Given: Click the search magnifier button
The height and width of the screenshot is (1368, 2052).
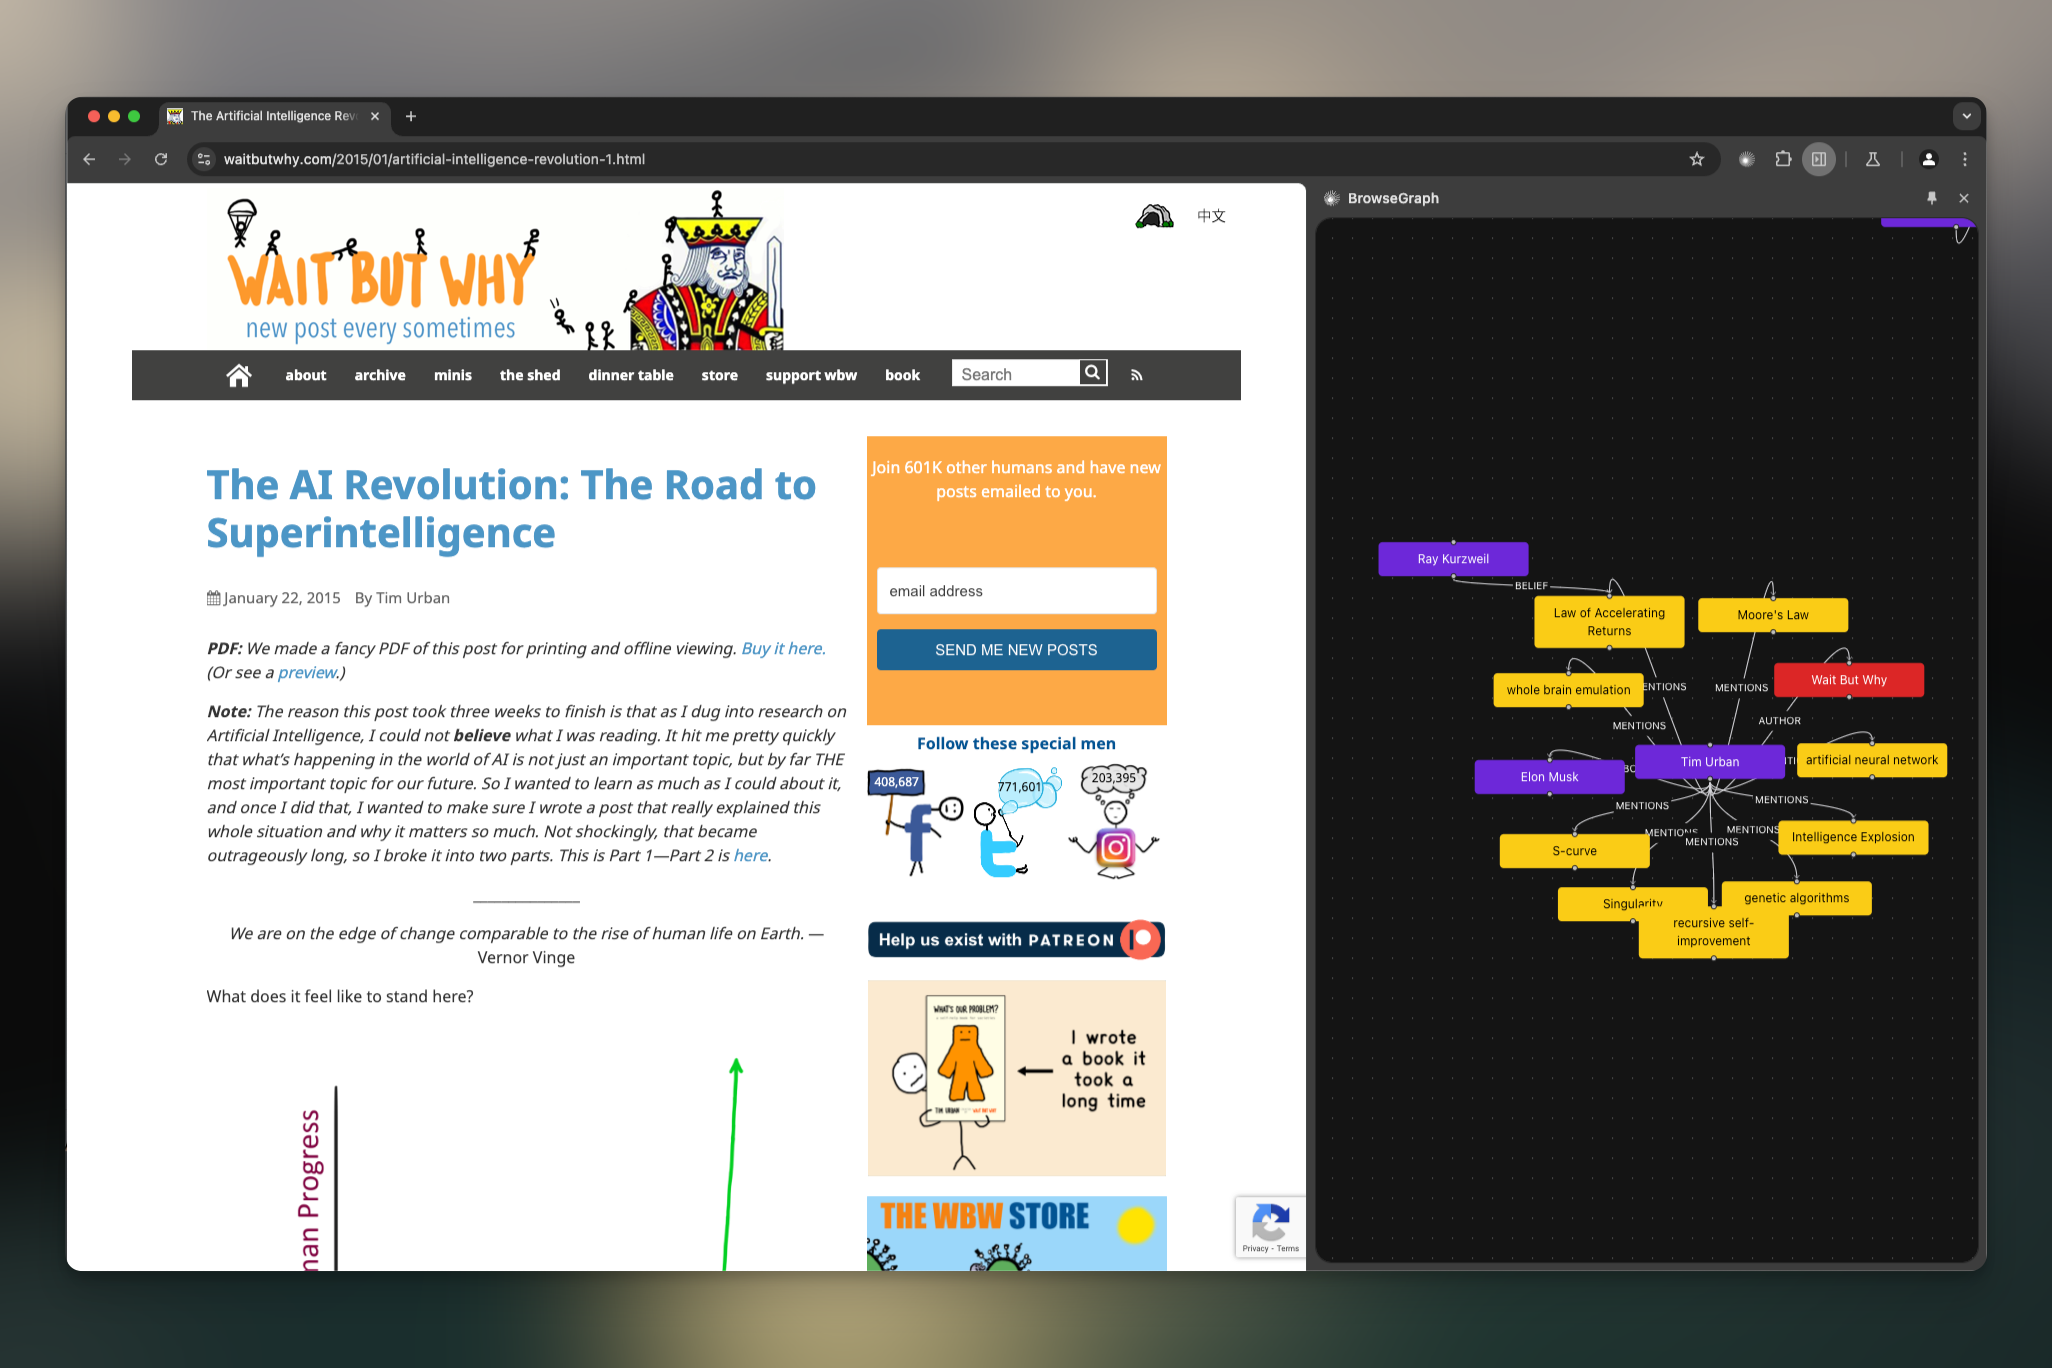Looking at the screenshot, I should tap(1093, 373).
